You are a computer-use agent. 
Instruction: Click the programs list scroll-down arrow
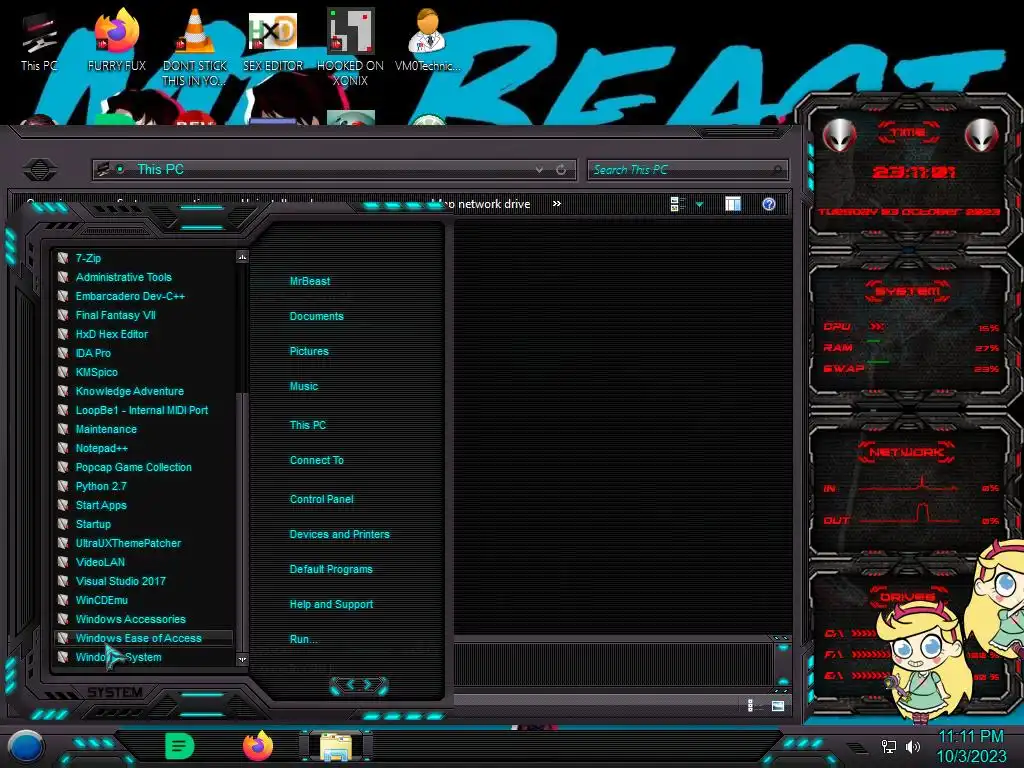(242, 660)
